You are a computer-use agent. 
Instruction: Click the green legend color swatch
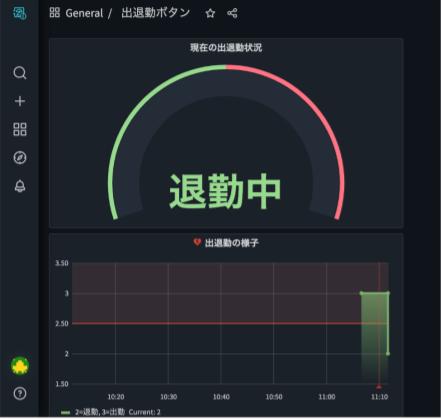66,413
